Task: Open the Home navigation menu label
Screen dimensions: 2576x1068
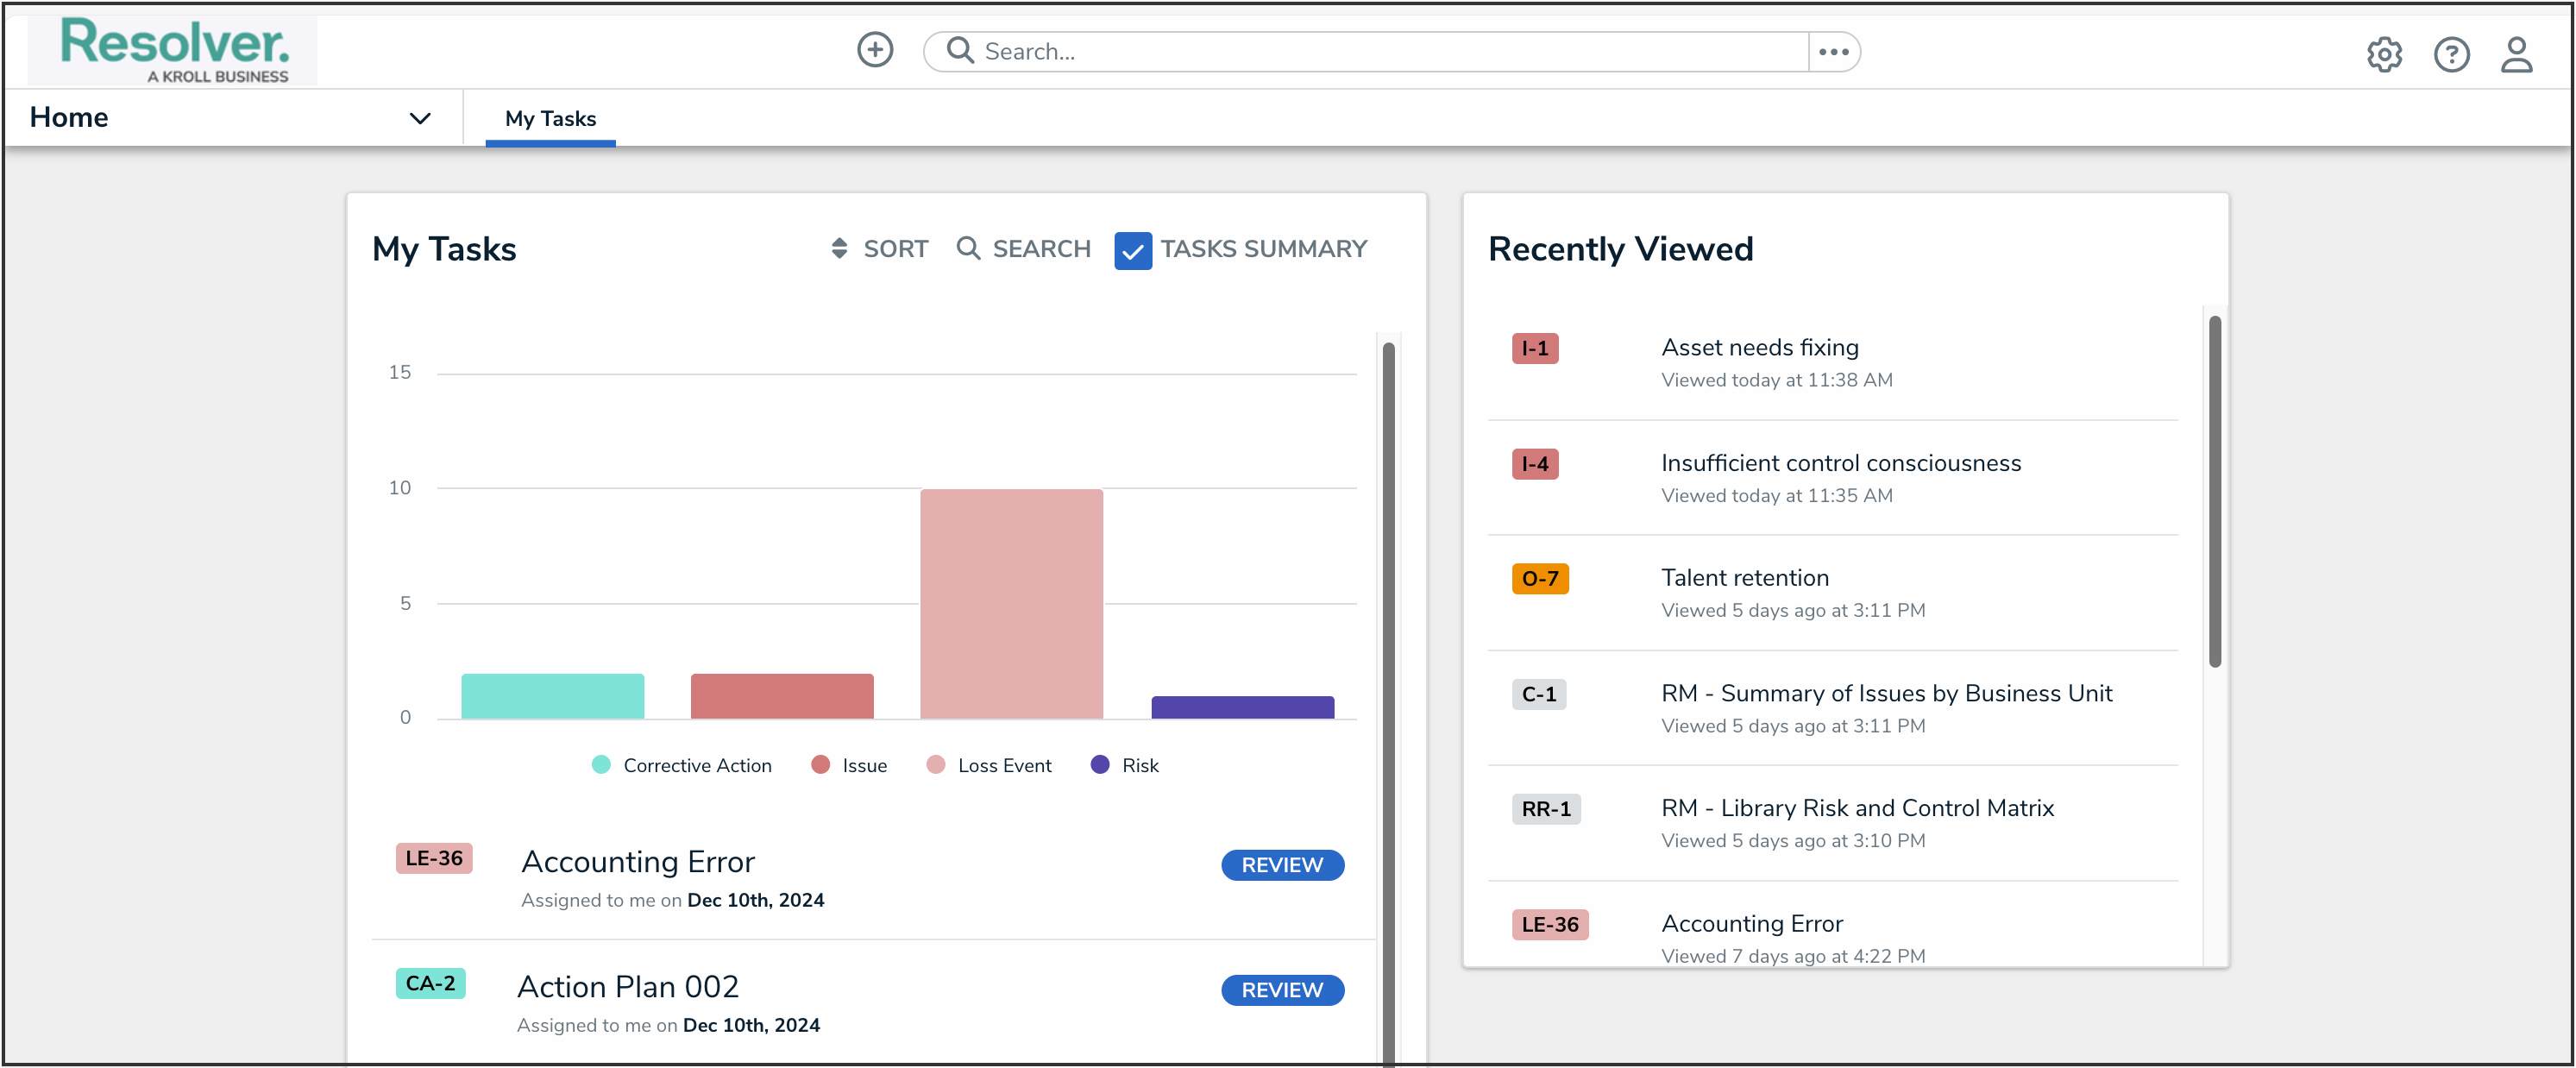Action: pyautogui.click(x=69, y=117)
